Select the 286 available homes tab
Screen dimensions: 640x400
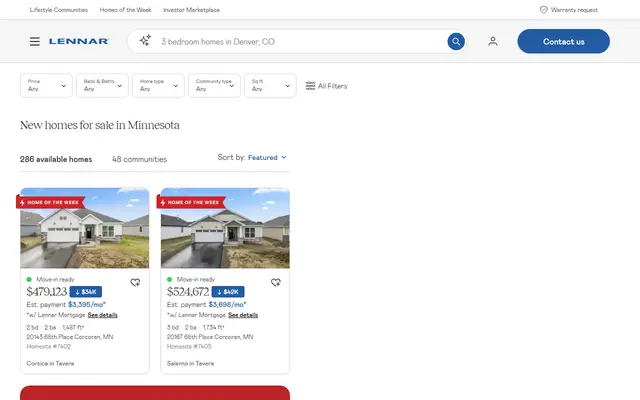(56, 159)
